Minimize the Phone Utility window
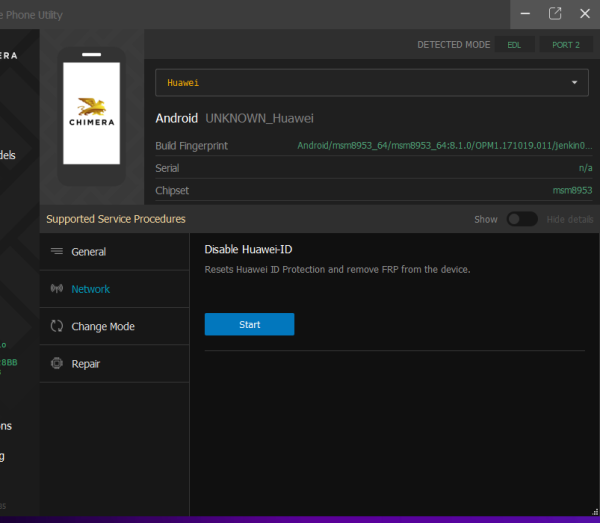 click(x=525, y=14)
